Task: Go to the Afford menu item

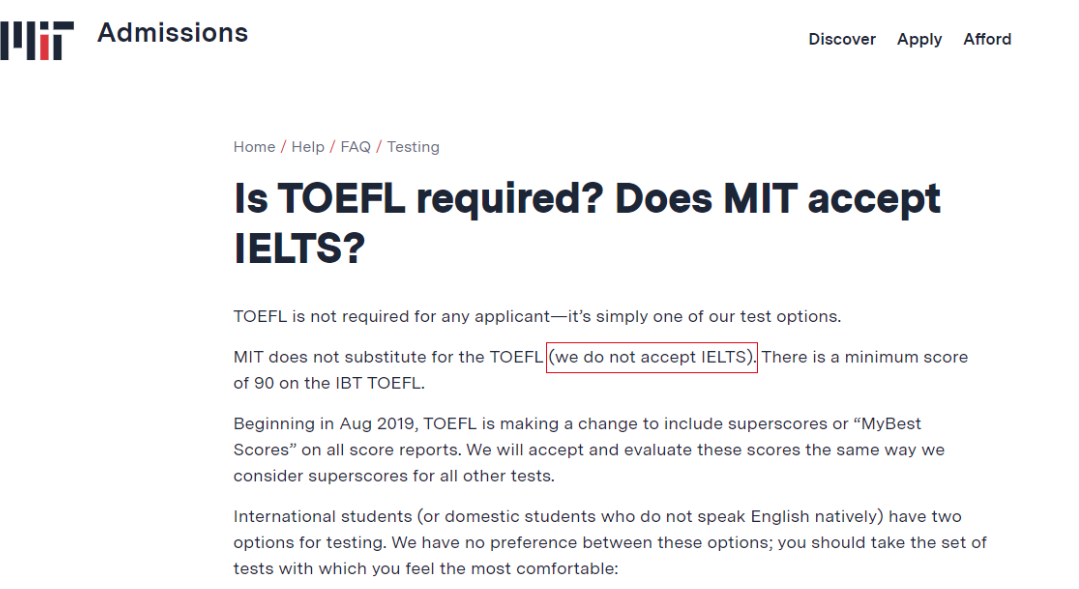Action: coord(987,39)
